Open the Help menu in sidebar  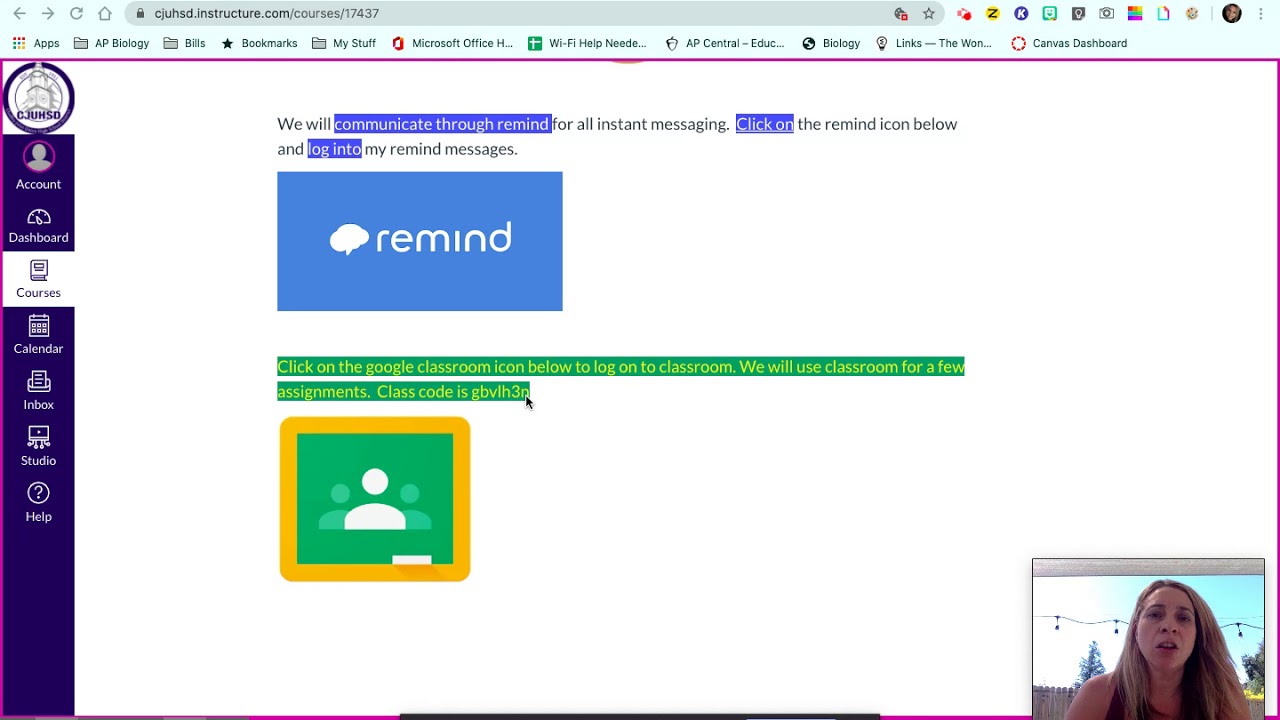point(38,503)
